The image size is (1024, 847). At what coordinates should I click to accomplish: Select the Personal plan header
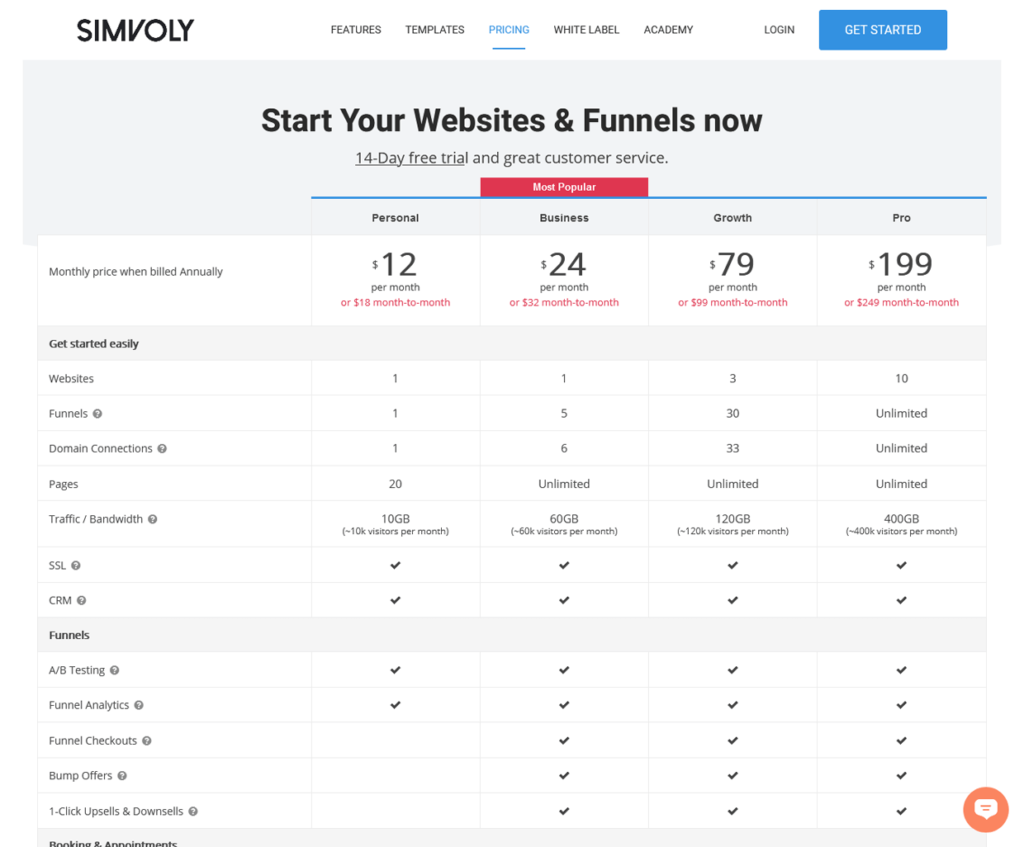(395, 218)
